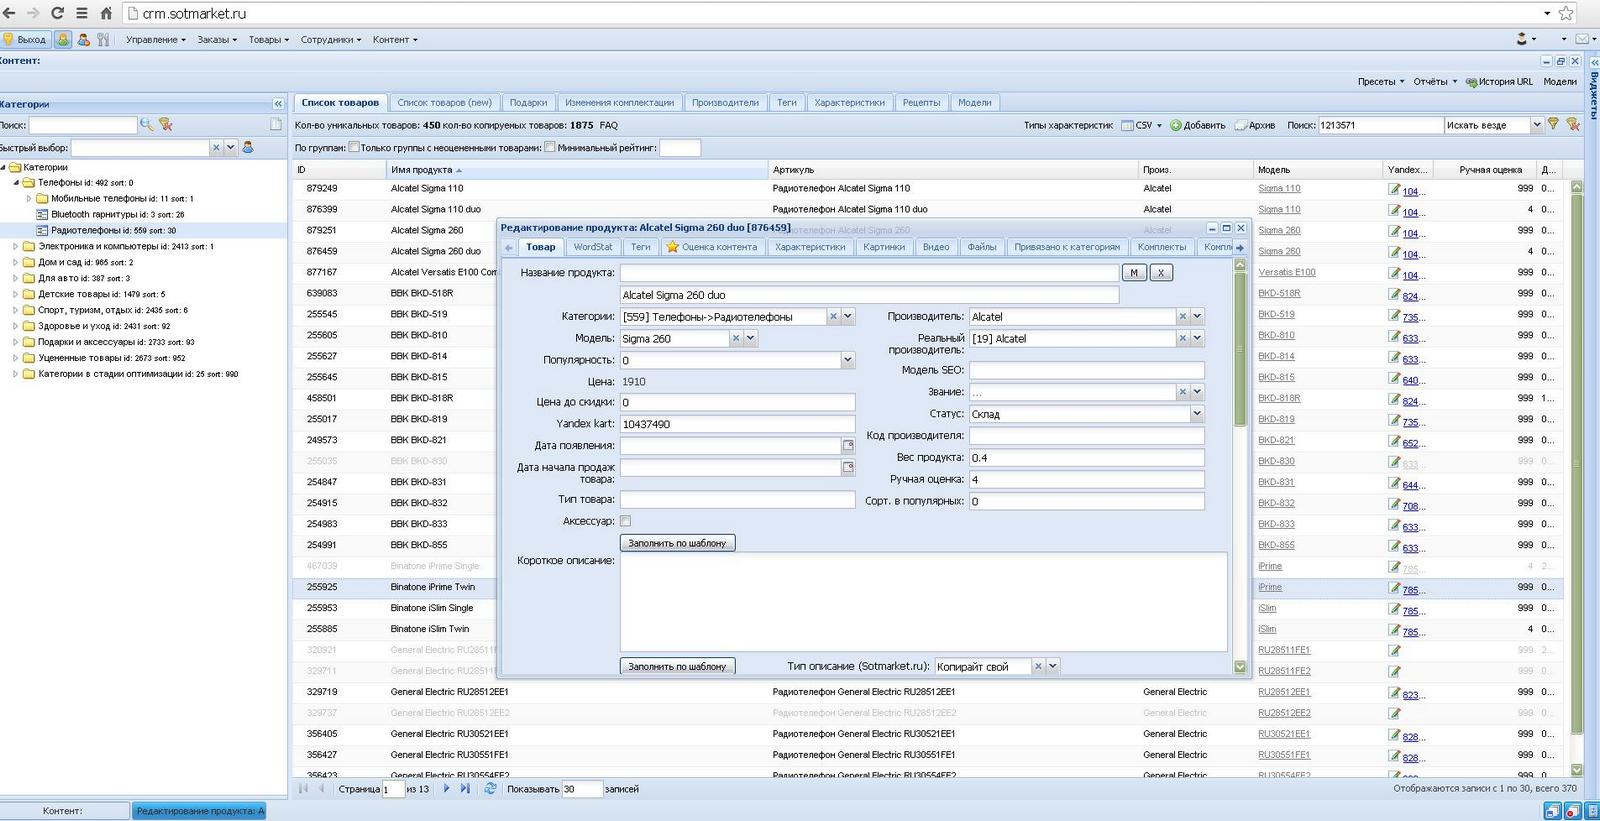Check Только группы с неоцененными товарами
The width and height of the screenshot is (1600, 821).
(549, 148)
